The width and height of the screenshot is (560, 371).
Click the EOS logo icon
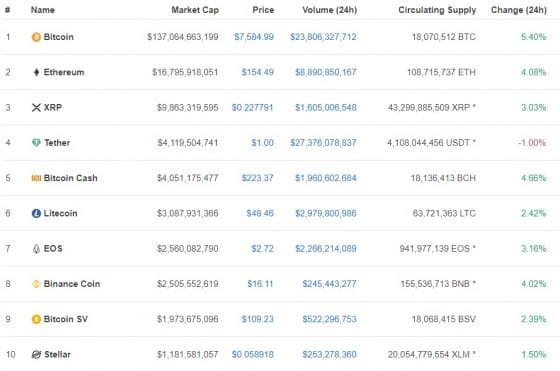point(36,249)
